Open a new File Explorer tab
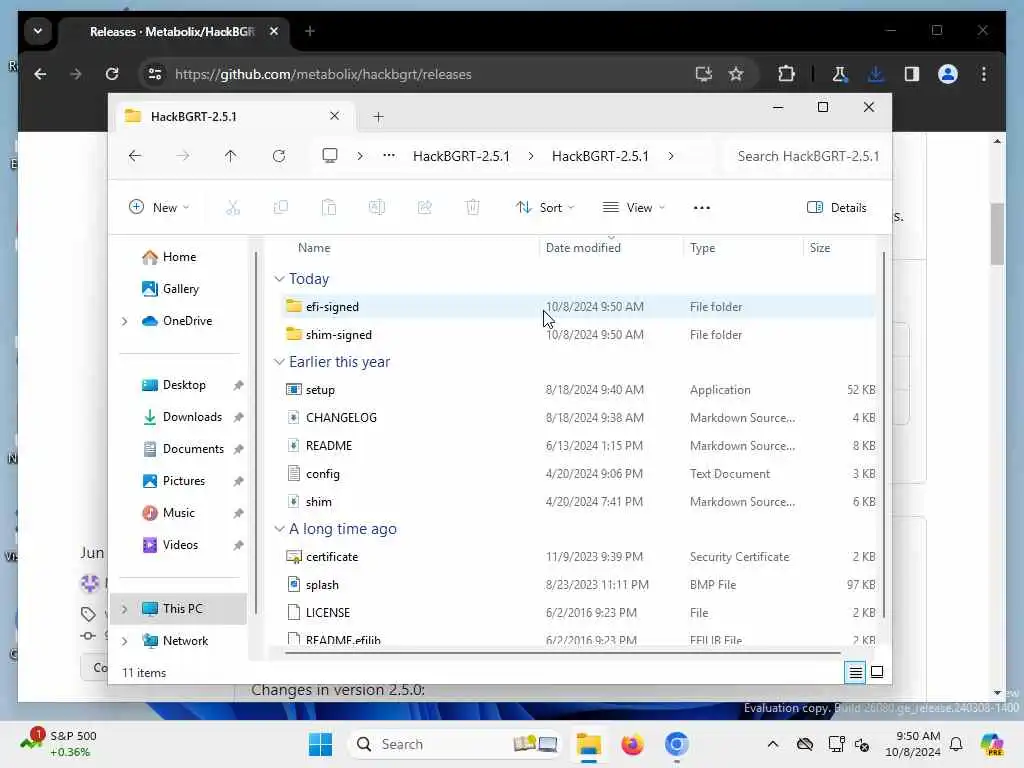This screenshot has width=1024, height=768. pyautogui.click(x=378, y=117)
